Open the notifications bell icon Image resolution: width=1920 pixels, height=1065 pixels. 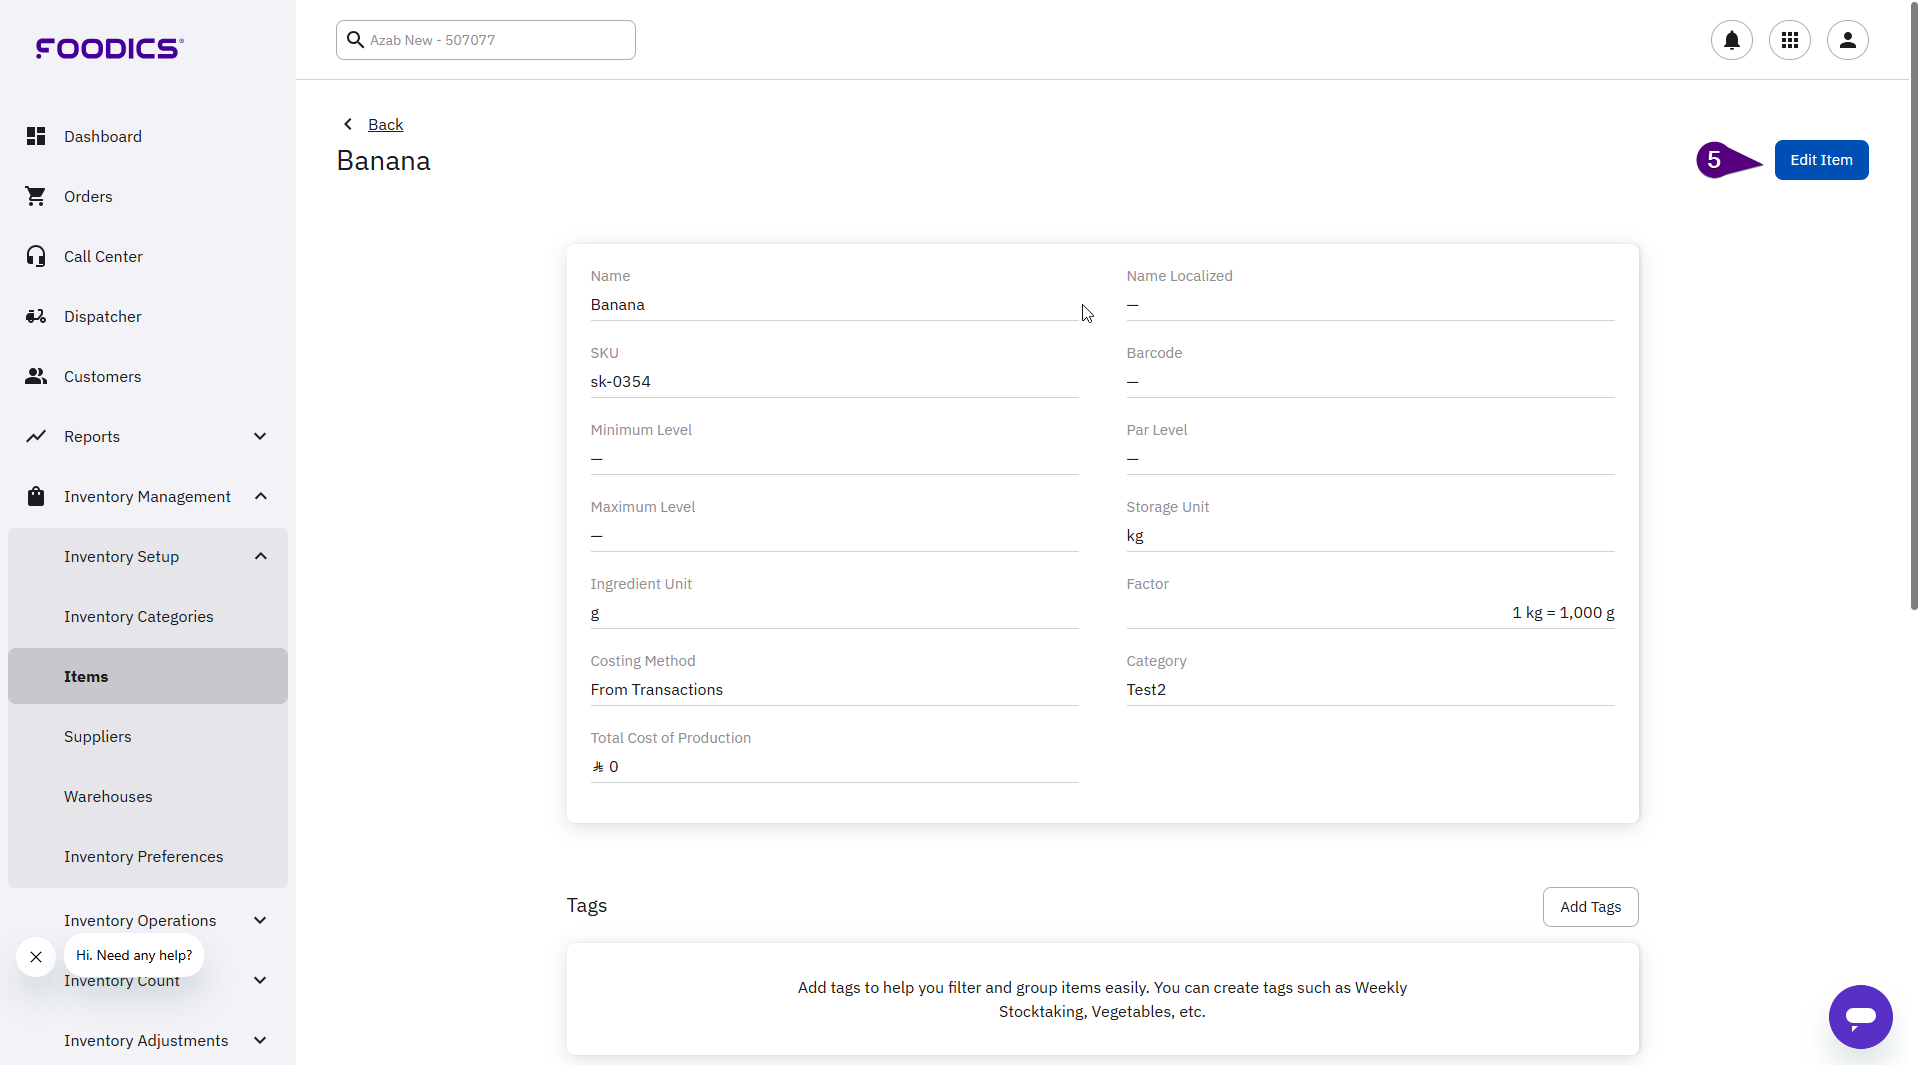[x=1731, y=40]
